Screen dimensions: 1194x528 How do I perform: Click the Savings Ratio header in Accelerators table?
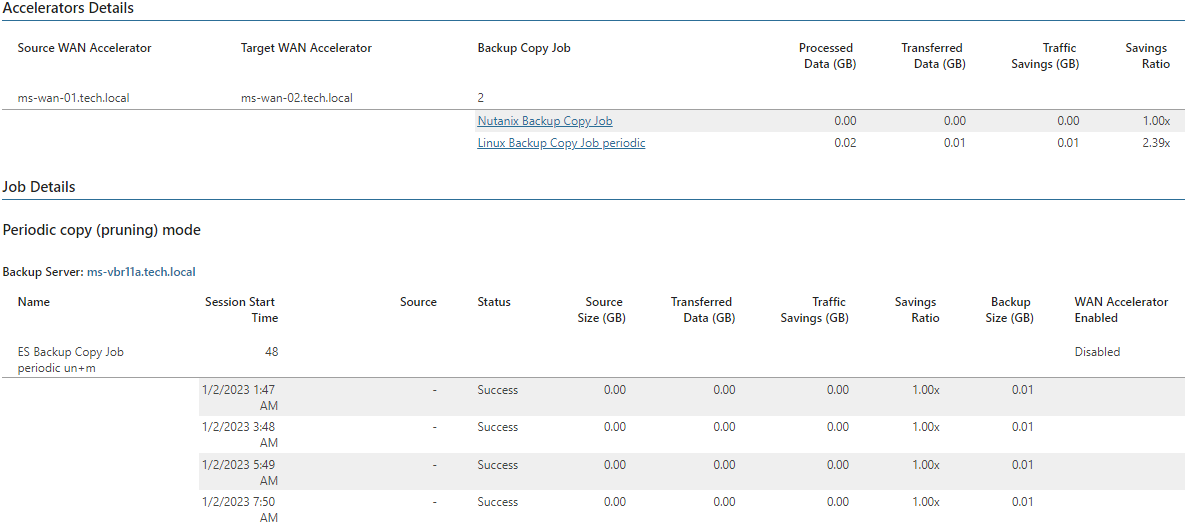[x=1147, y=56]
